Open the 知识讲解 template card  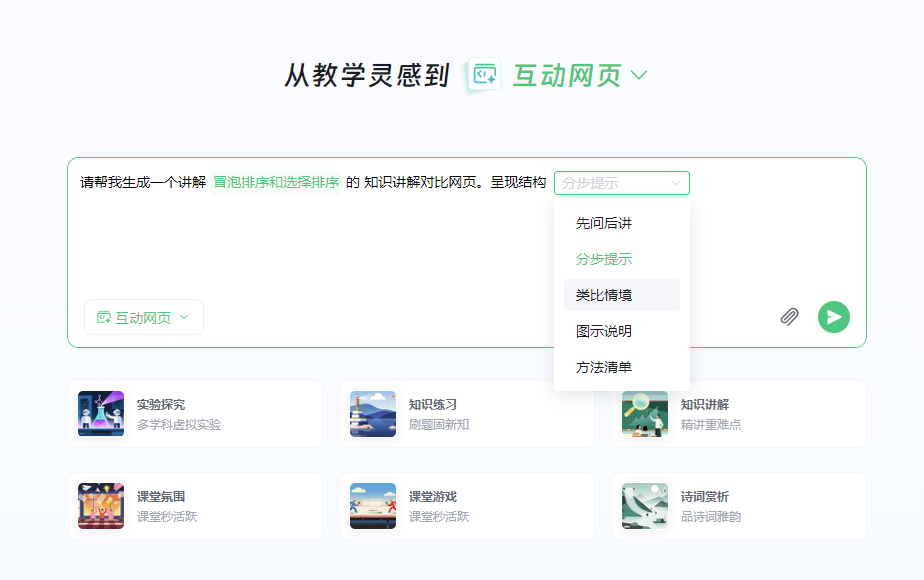[739, 414]
